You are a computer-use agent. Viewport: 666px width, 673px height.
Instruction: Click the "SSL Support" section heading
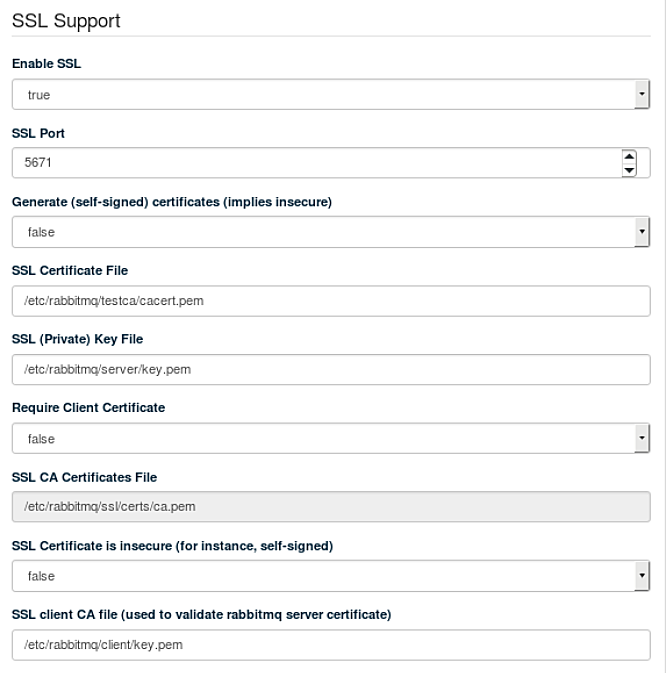(66, 21)
